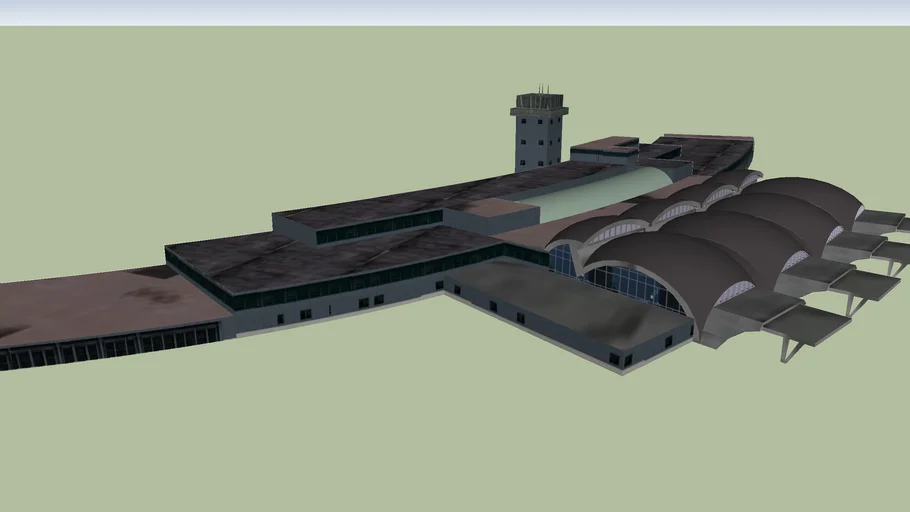Click the window rows on the tower shaft

pos(539,142)
